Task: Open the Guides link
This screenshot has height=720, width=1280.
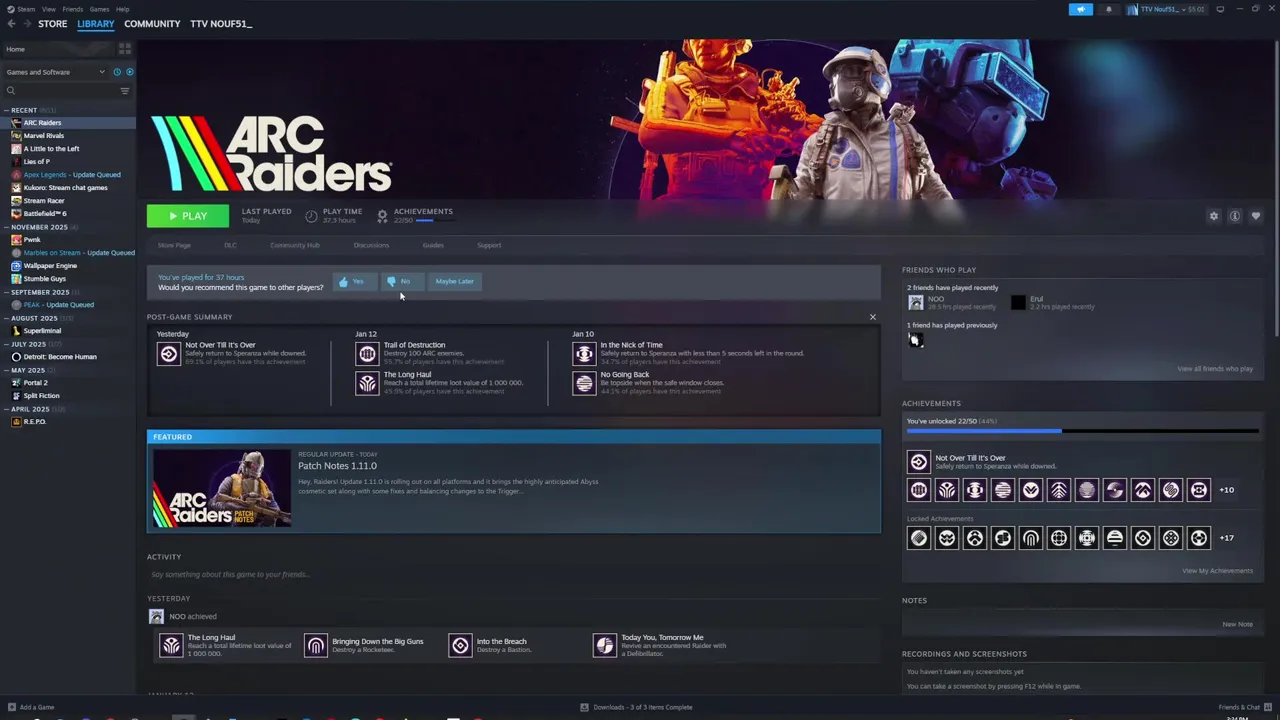Action: coord(433,245)
